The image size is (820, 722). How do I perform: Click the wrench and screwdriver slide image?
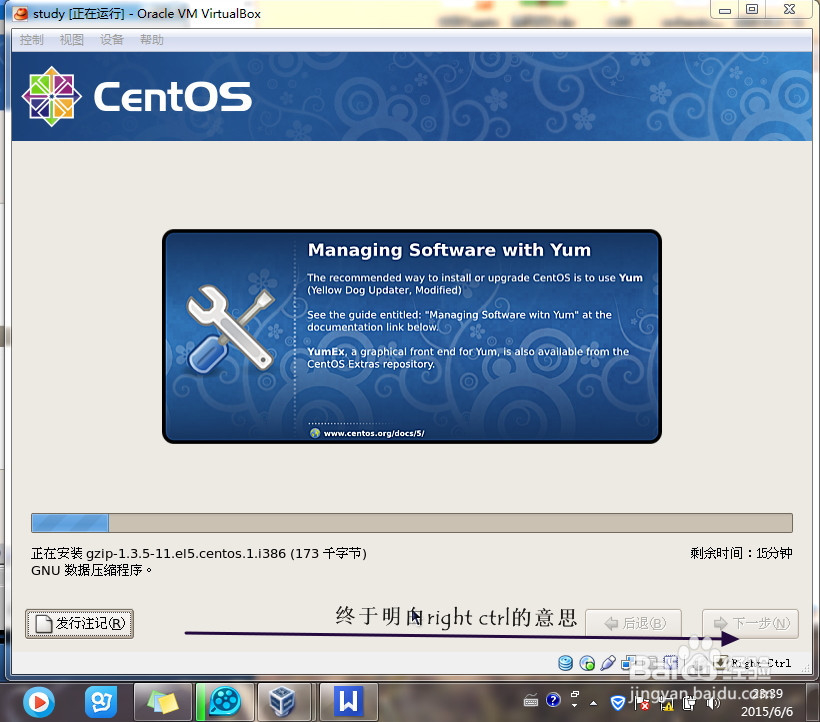[230, 329]
